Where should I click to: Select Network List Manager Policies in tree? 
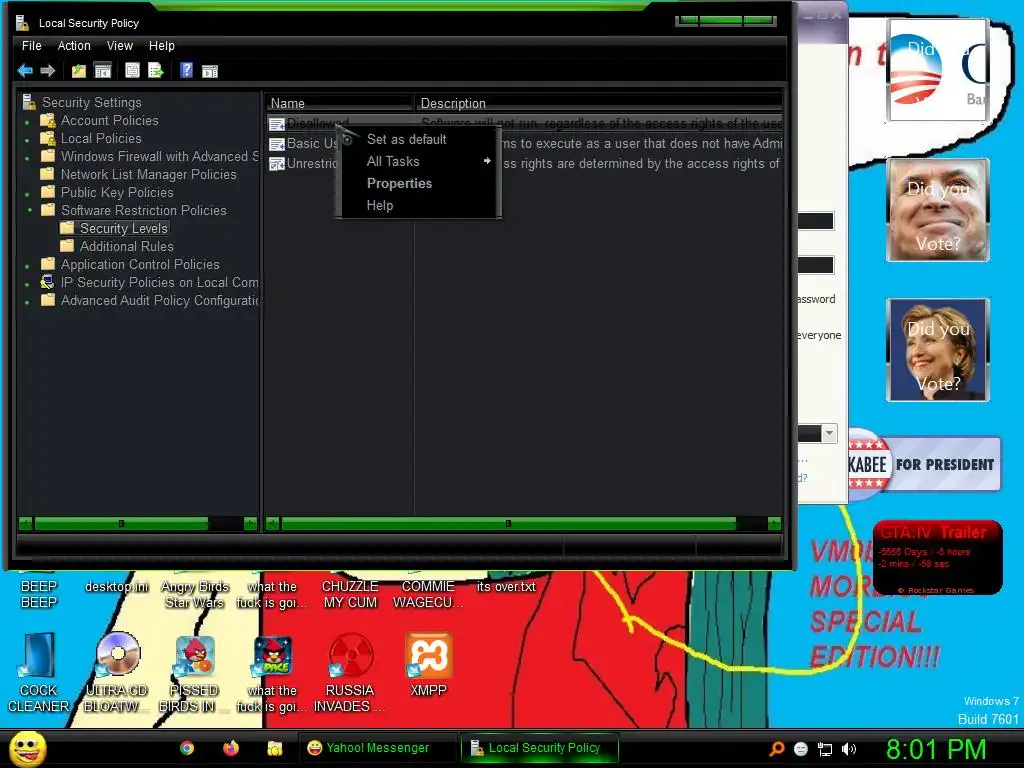pos(148,174)
